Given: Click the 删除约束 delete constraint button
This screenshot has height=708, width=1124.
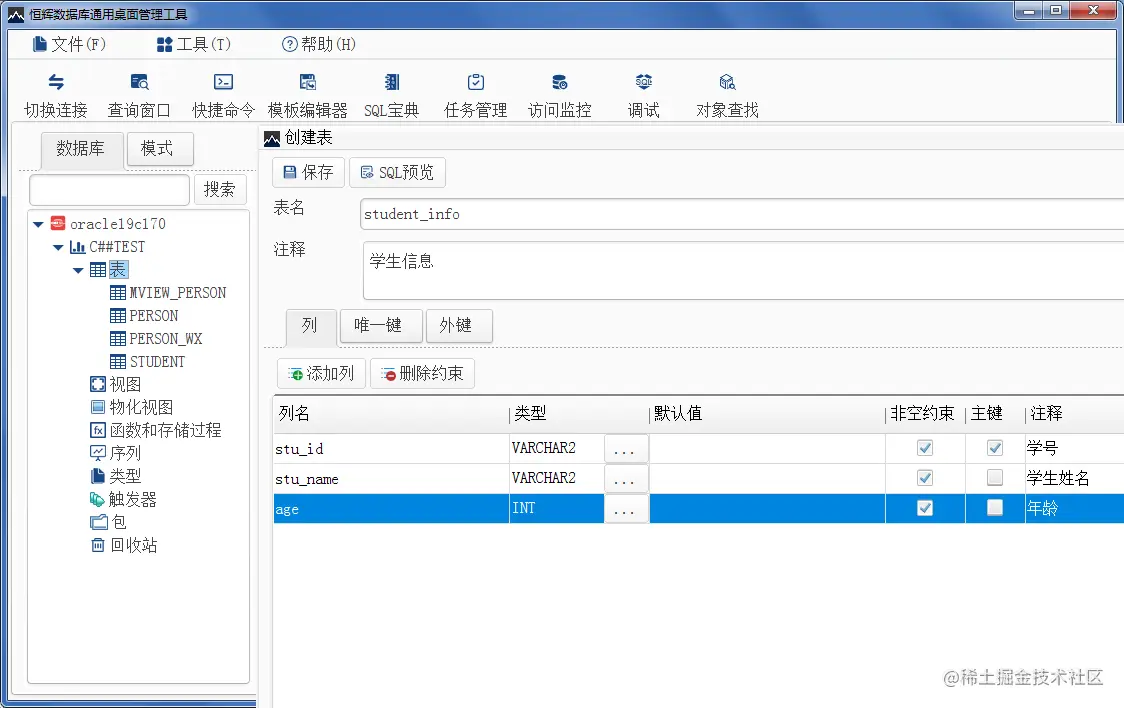Looking at the screenshot, I should [x=422, y=373].
